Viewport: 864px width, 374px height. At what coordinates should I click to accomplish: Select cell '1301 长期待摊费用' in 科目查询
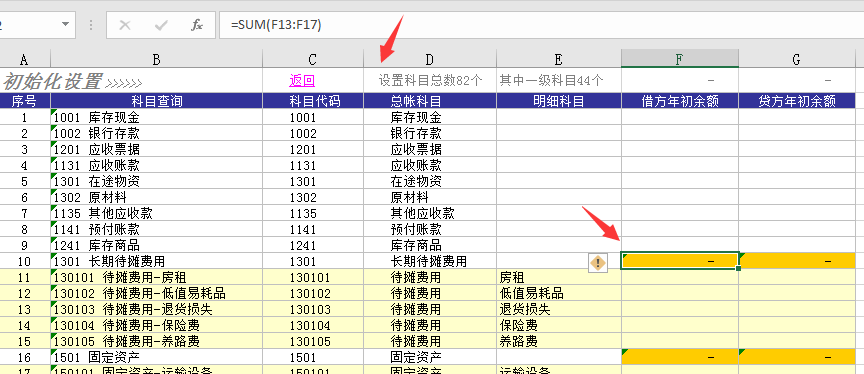(x=156, y=261)
